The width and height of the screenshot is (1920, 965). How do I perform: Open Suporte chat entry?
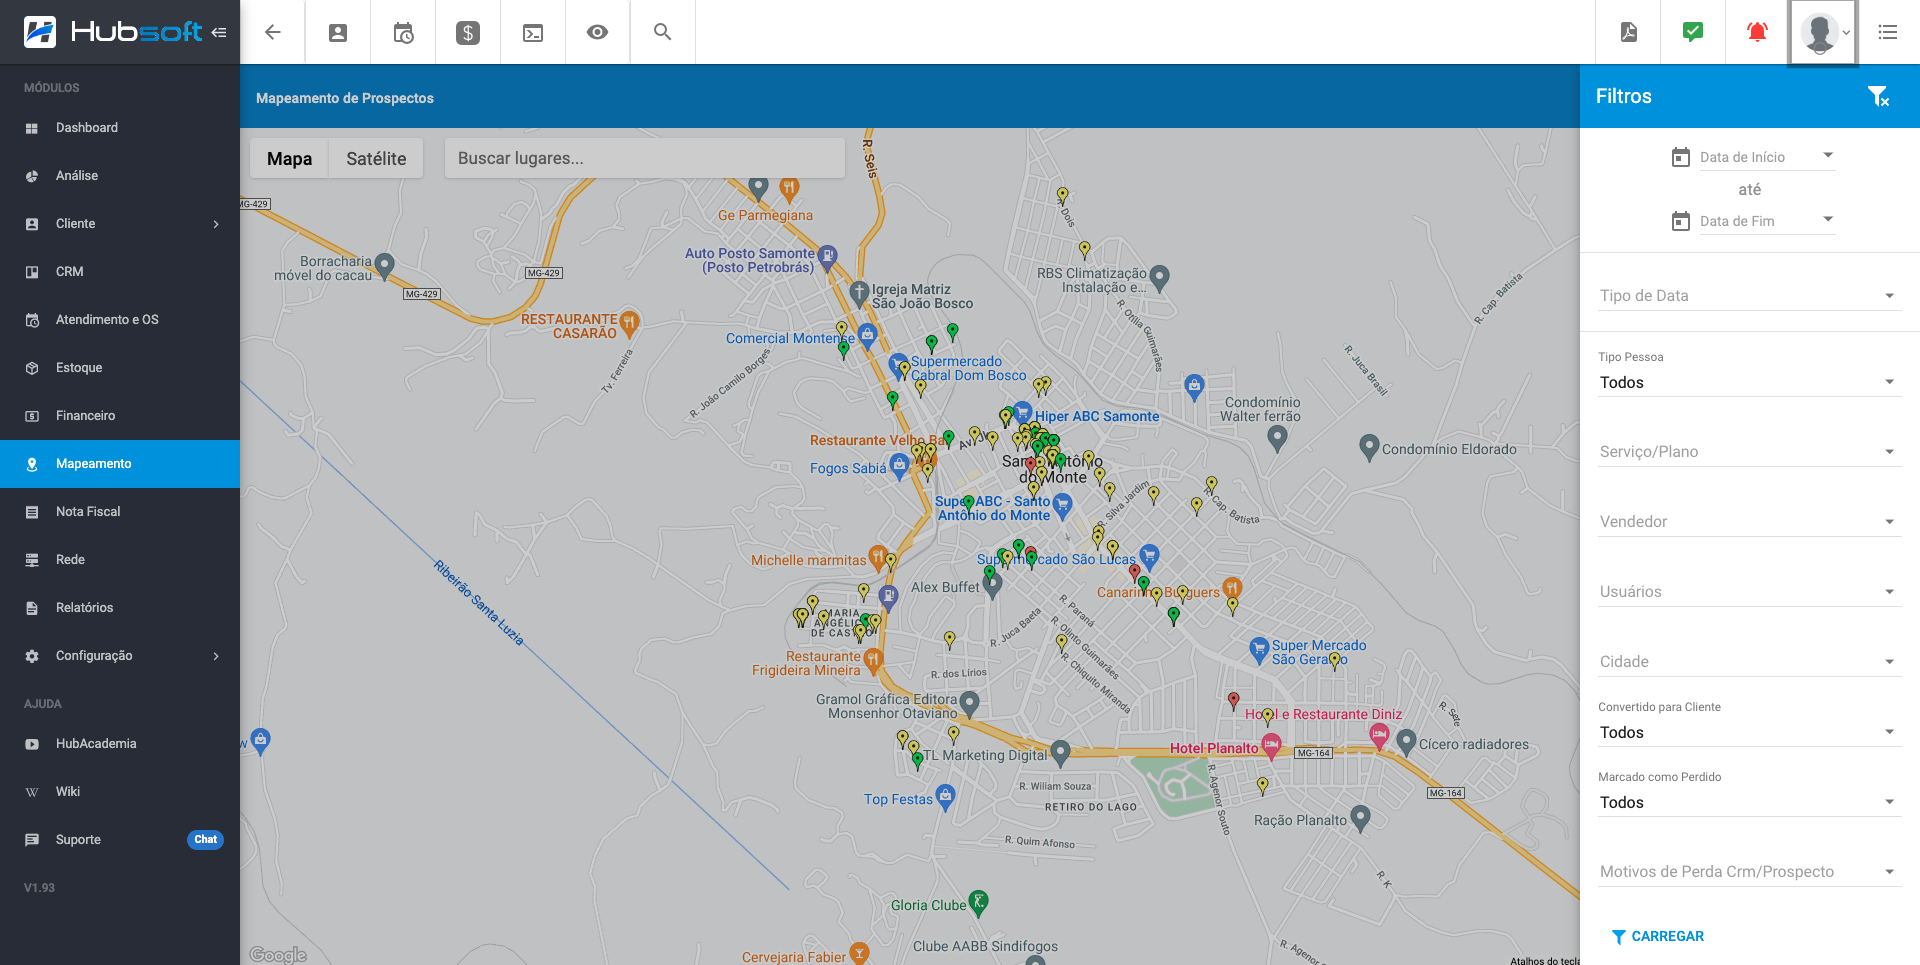tap(120, 840)
